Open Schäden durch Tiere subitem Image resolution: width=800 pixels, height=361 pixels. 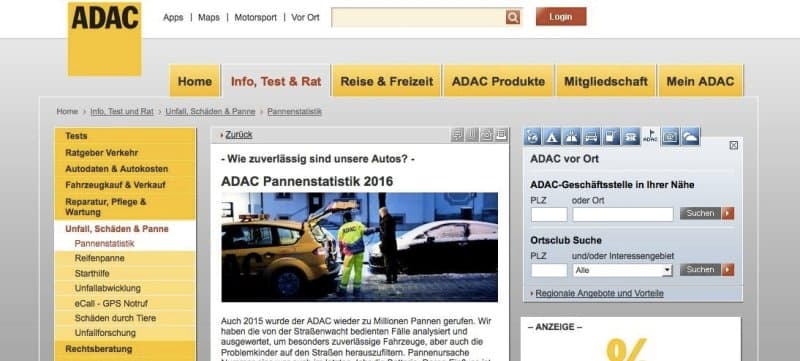[x=125, y=318]
